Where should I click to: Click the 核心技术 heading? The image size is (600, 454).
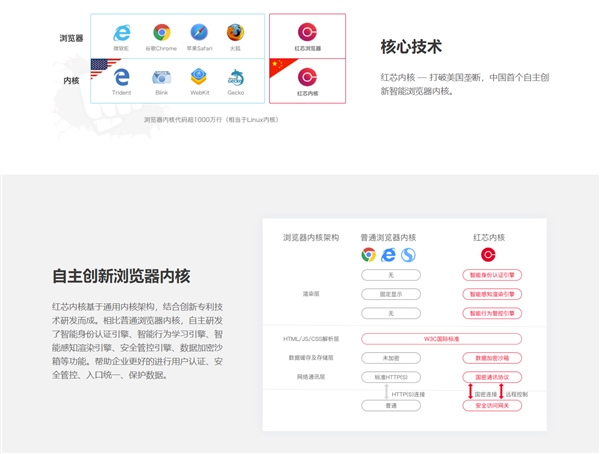click(x=411, y=47)
